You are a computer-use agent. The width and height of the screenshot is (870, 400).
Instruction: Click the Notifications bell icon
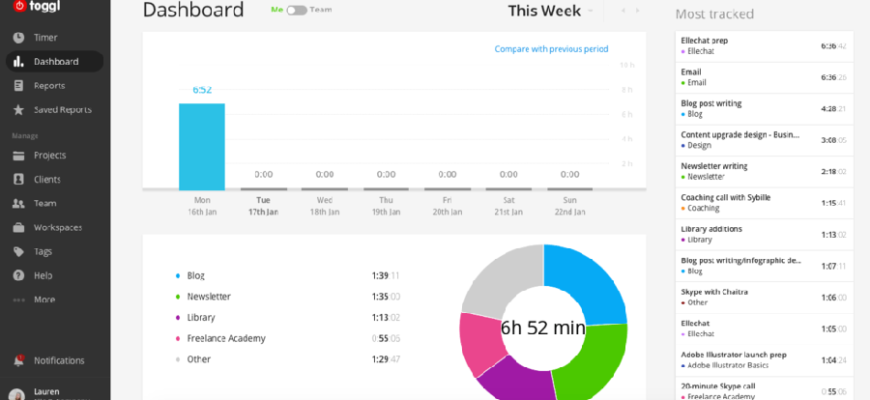19,361
